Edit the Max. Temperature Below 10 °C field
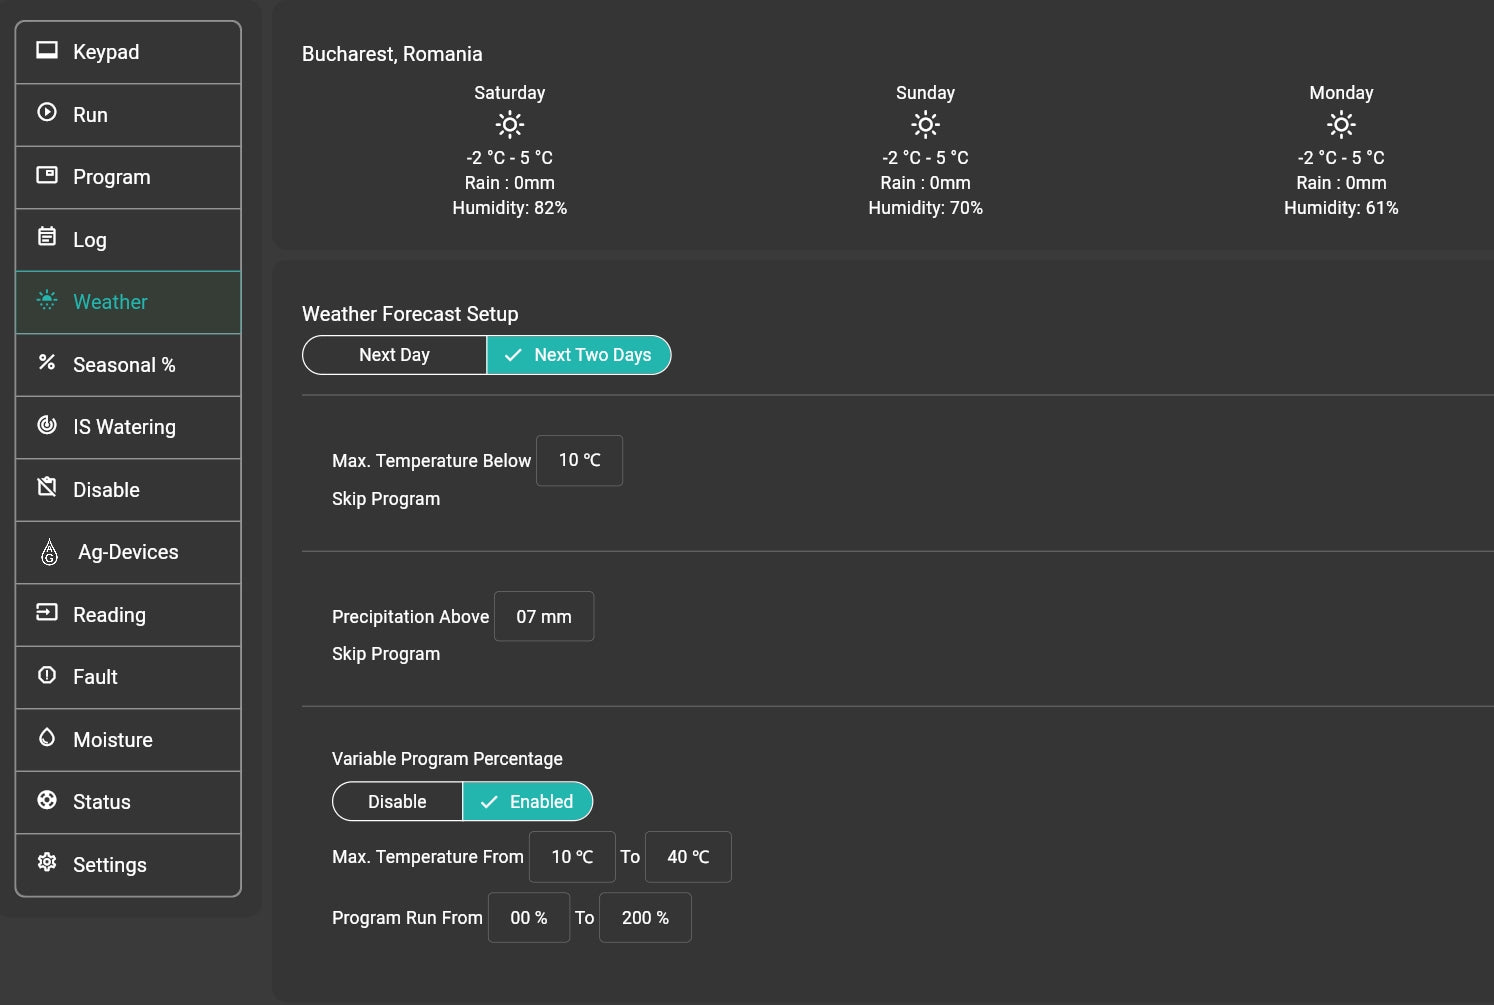Image resolution: width=1494 pixels, height=1005 pixels. coord(579,461)
